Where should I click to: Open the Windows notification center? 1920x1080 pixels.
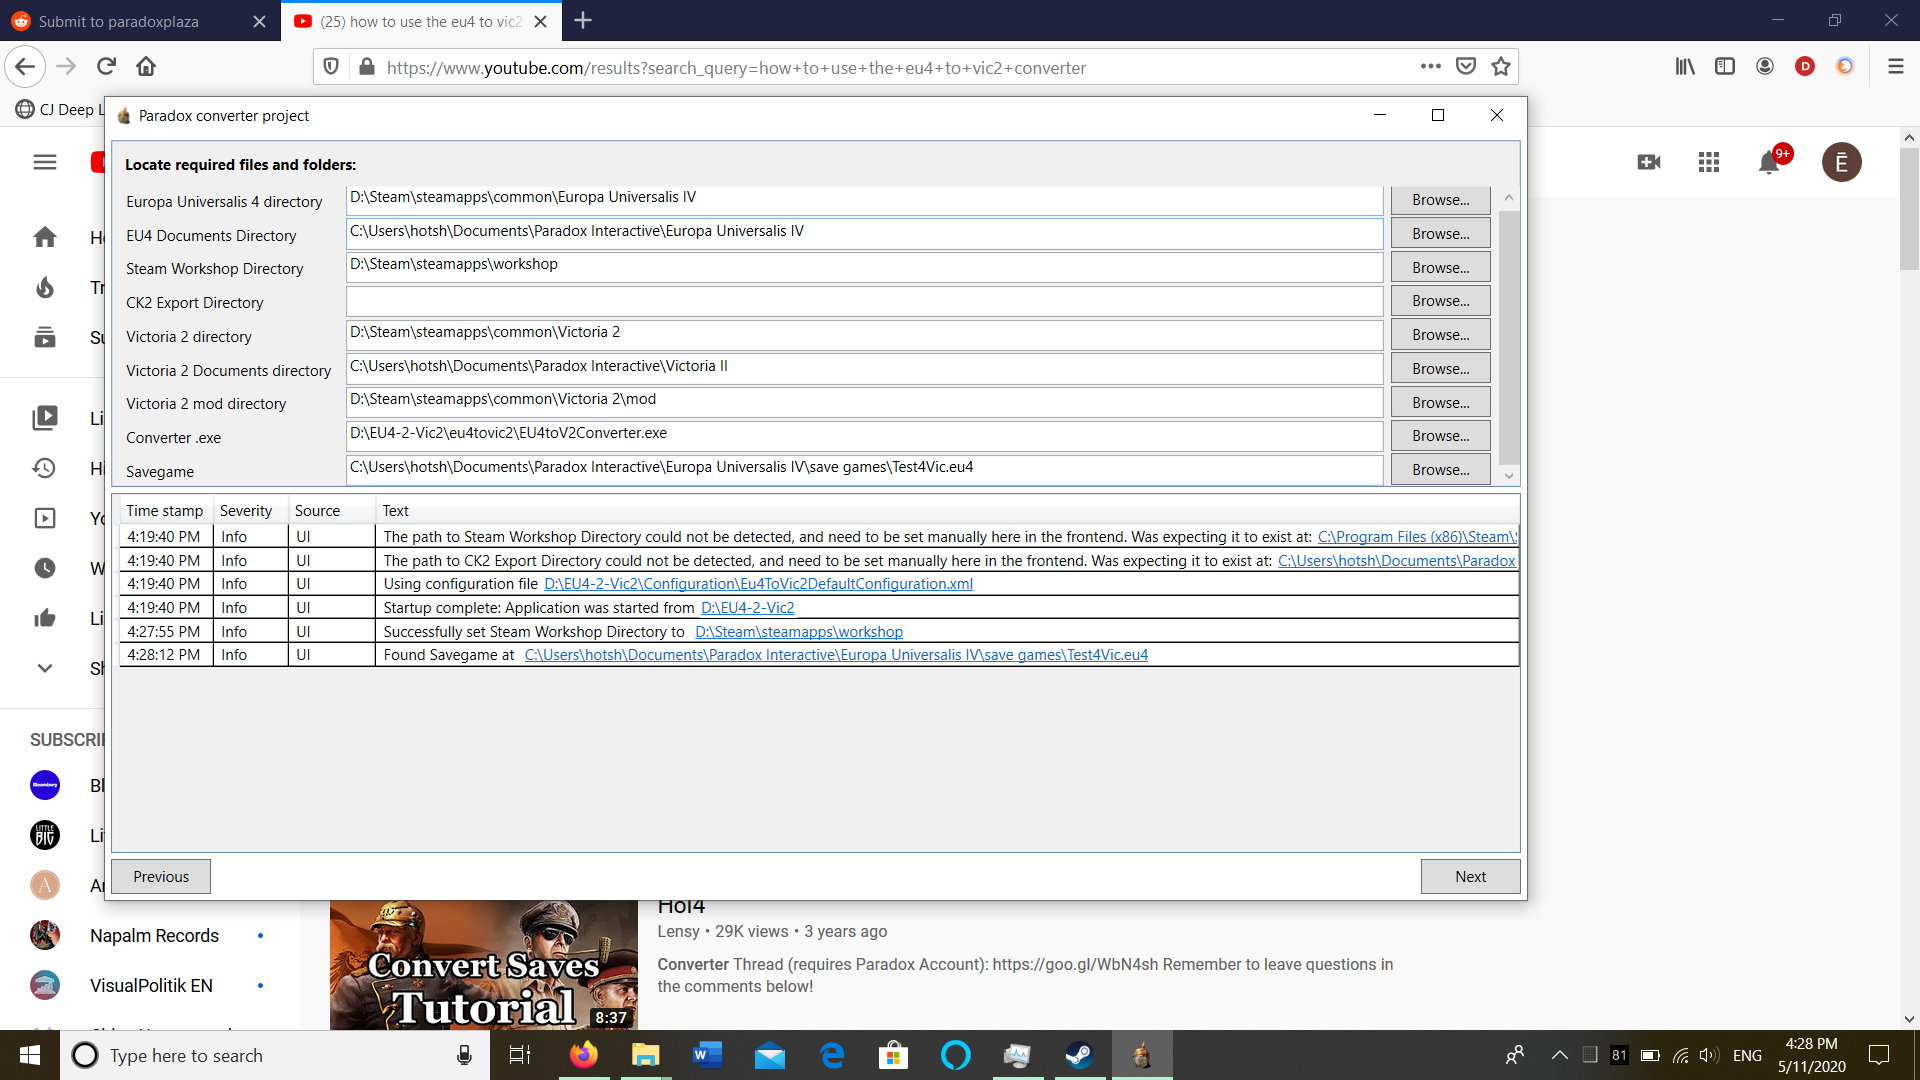click(1879, 1055)
